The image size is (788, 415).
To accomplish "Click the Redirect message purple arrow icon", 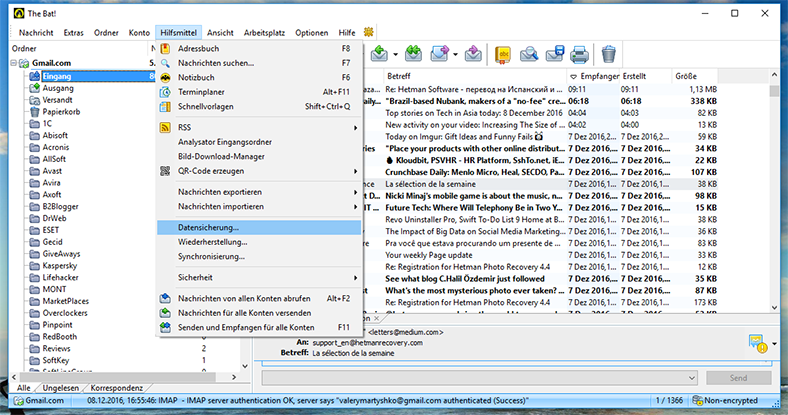I will pos(473,54).
